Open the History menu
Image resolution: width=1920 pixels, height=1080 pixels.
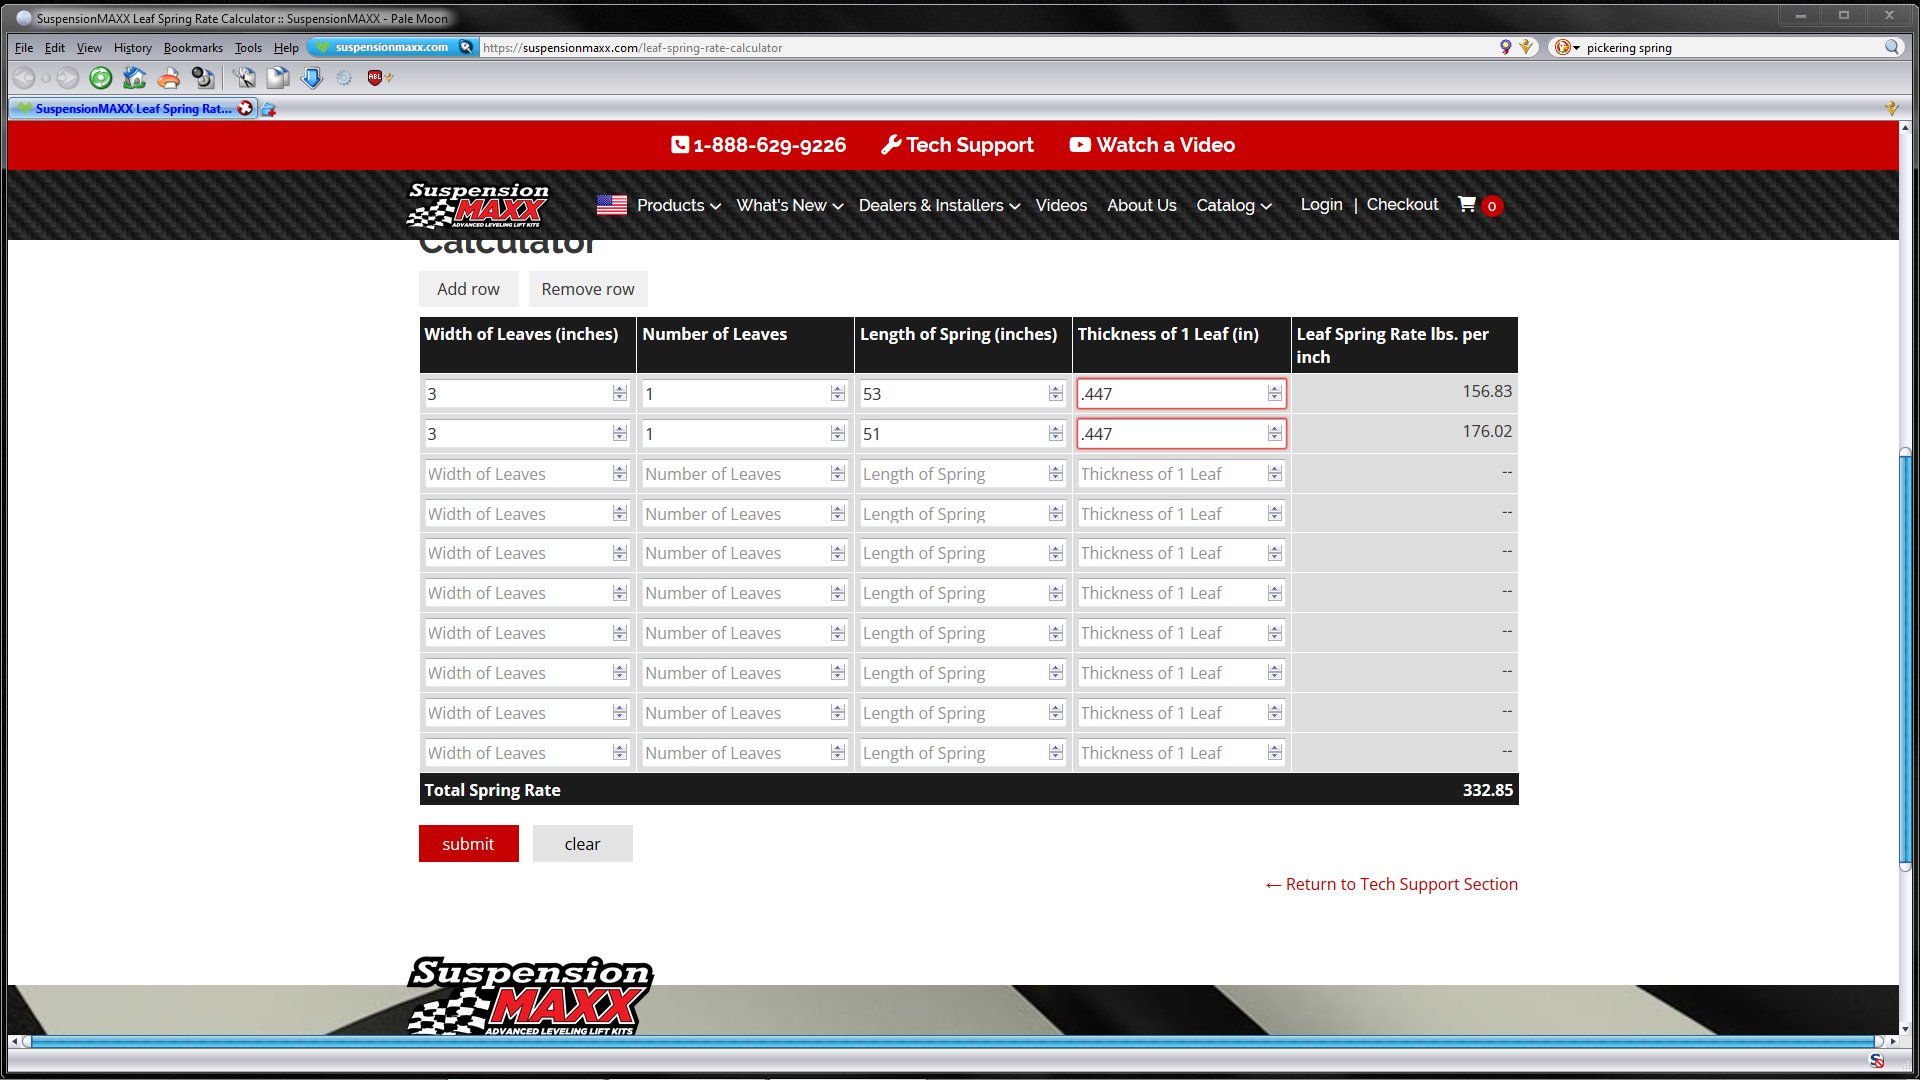pyautogui.click(x=132, y=47)
